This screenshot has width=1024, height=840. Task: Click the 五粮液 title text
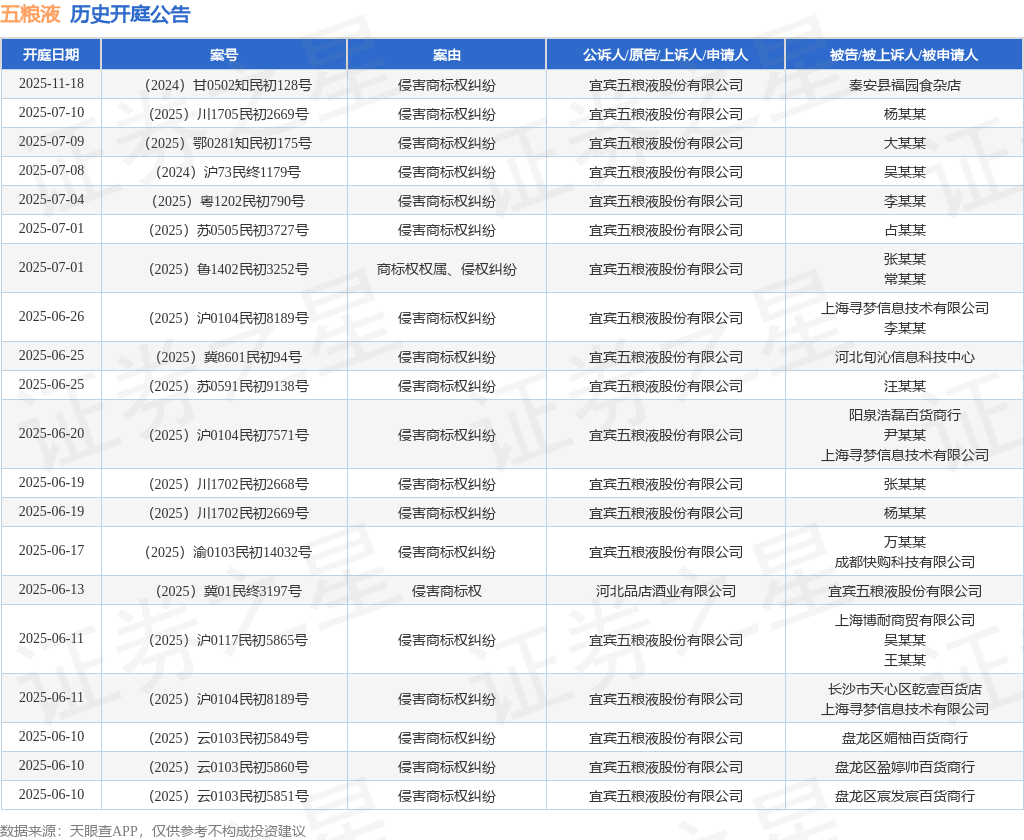[31, 14]
